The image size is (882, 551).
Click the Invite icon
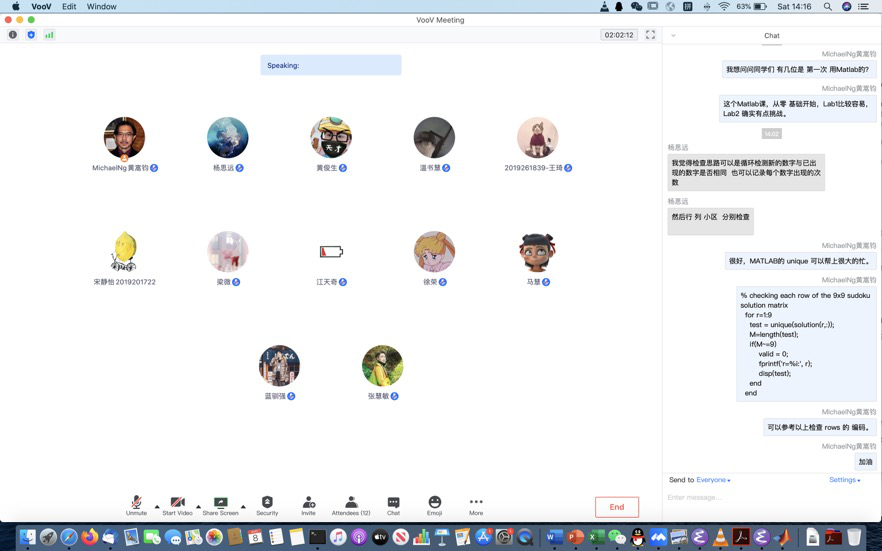click(x=308, y=503)
